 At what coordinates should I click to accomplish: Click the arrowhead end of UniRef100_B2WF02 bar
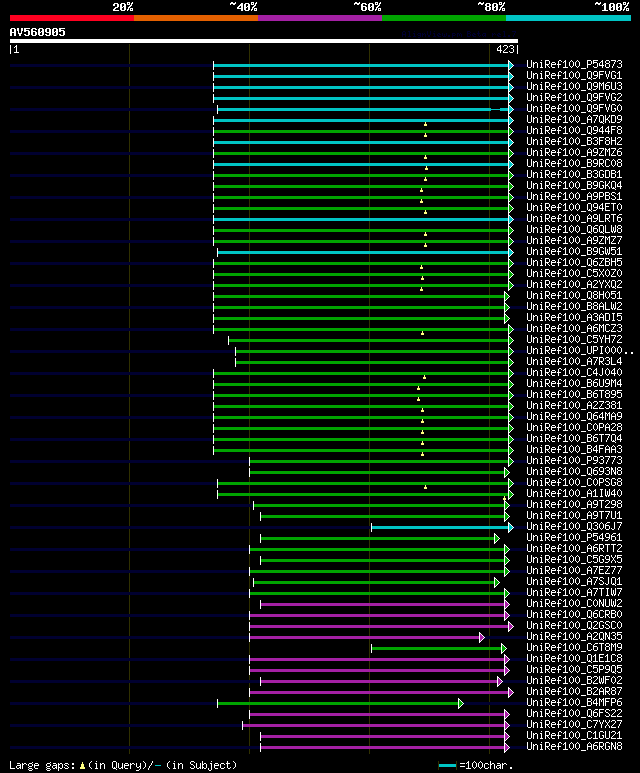click(499, 681)
